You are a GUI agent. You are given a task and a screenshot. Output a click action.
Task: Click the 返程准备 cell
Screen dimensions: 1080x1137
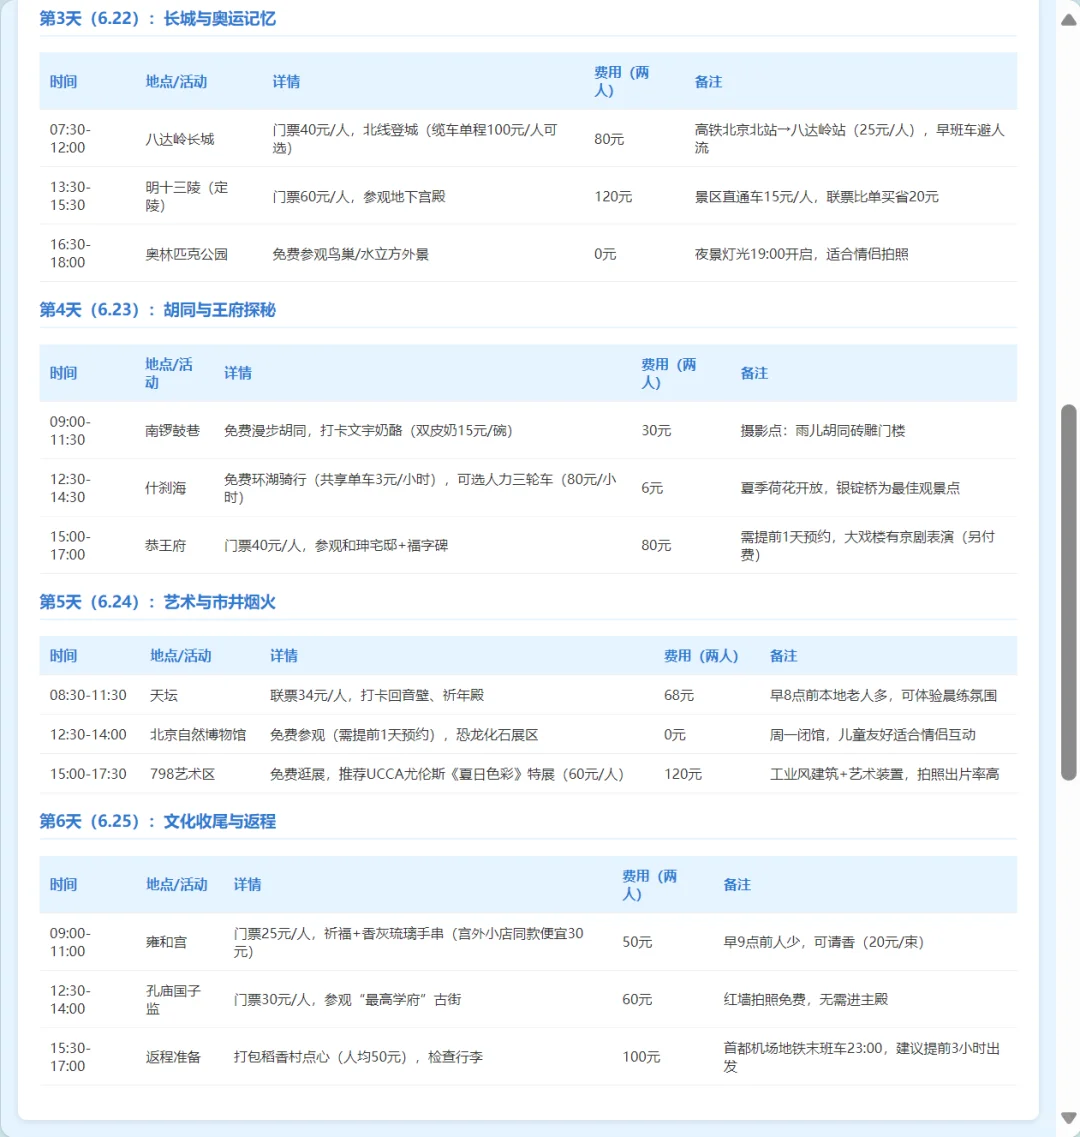click(x=173, y=1057)
